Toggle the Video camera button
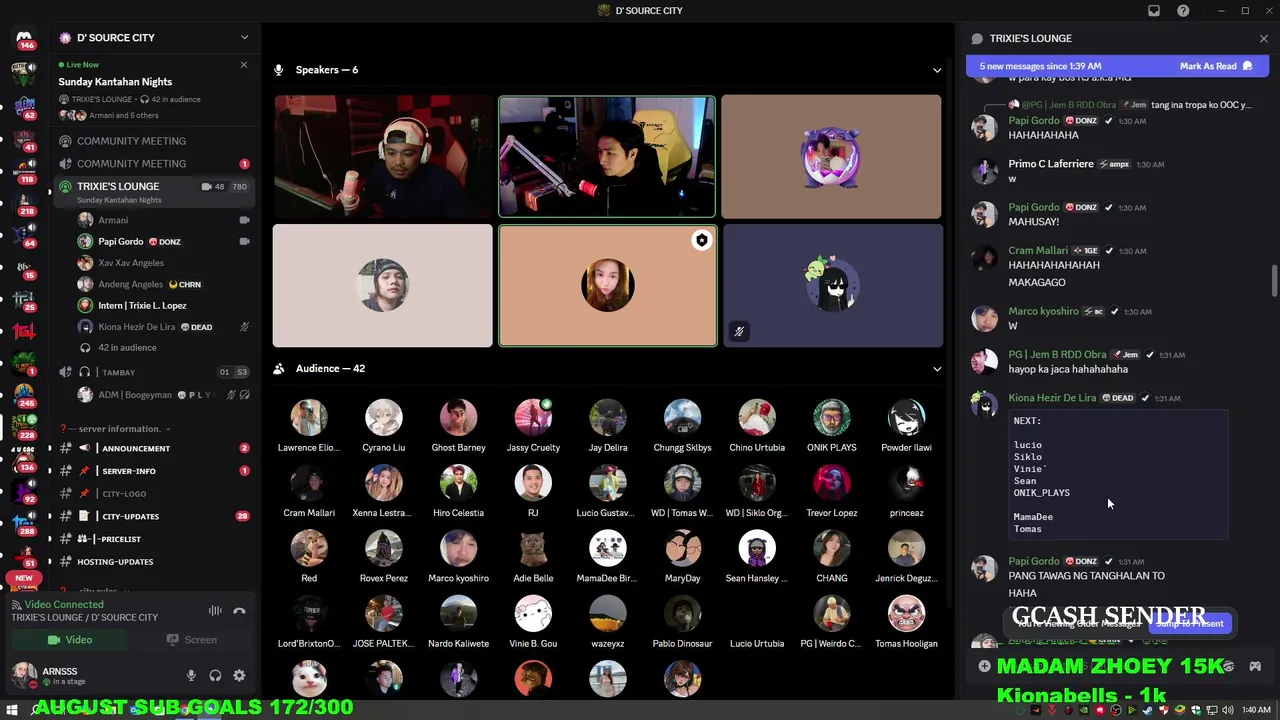The image size is (1280, 720). click(70, 640)
